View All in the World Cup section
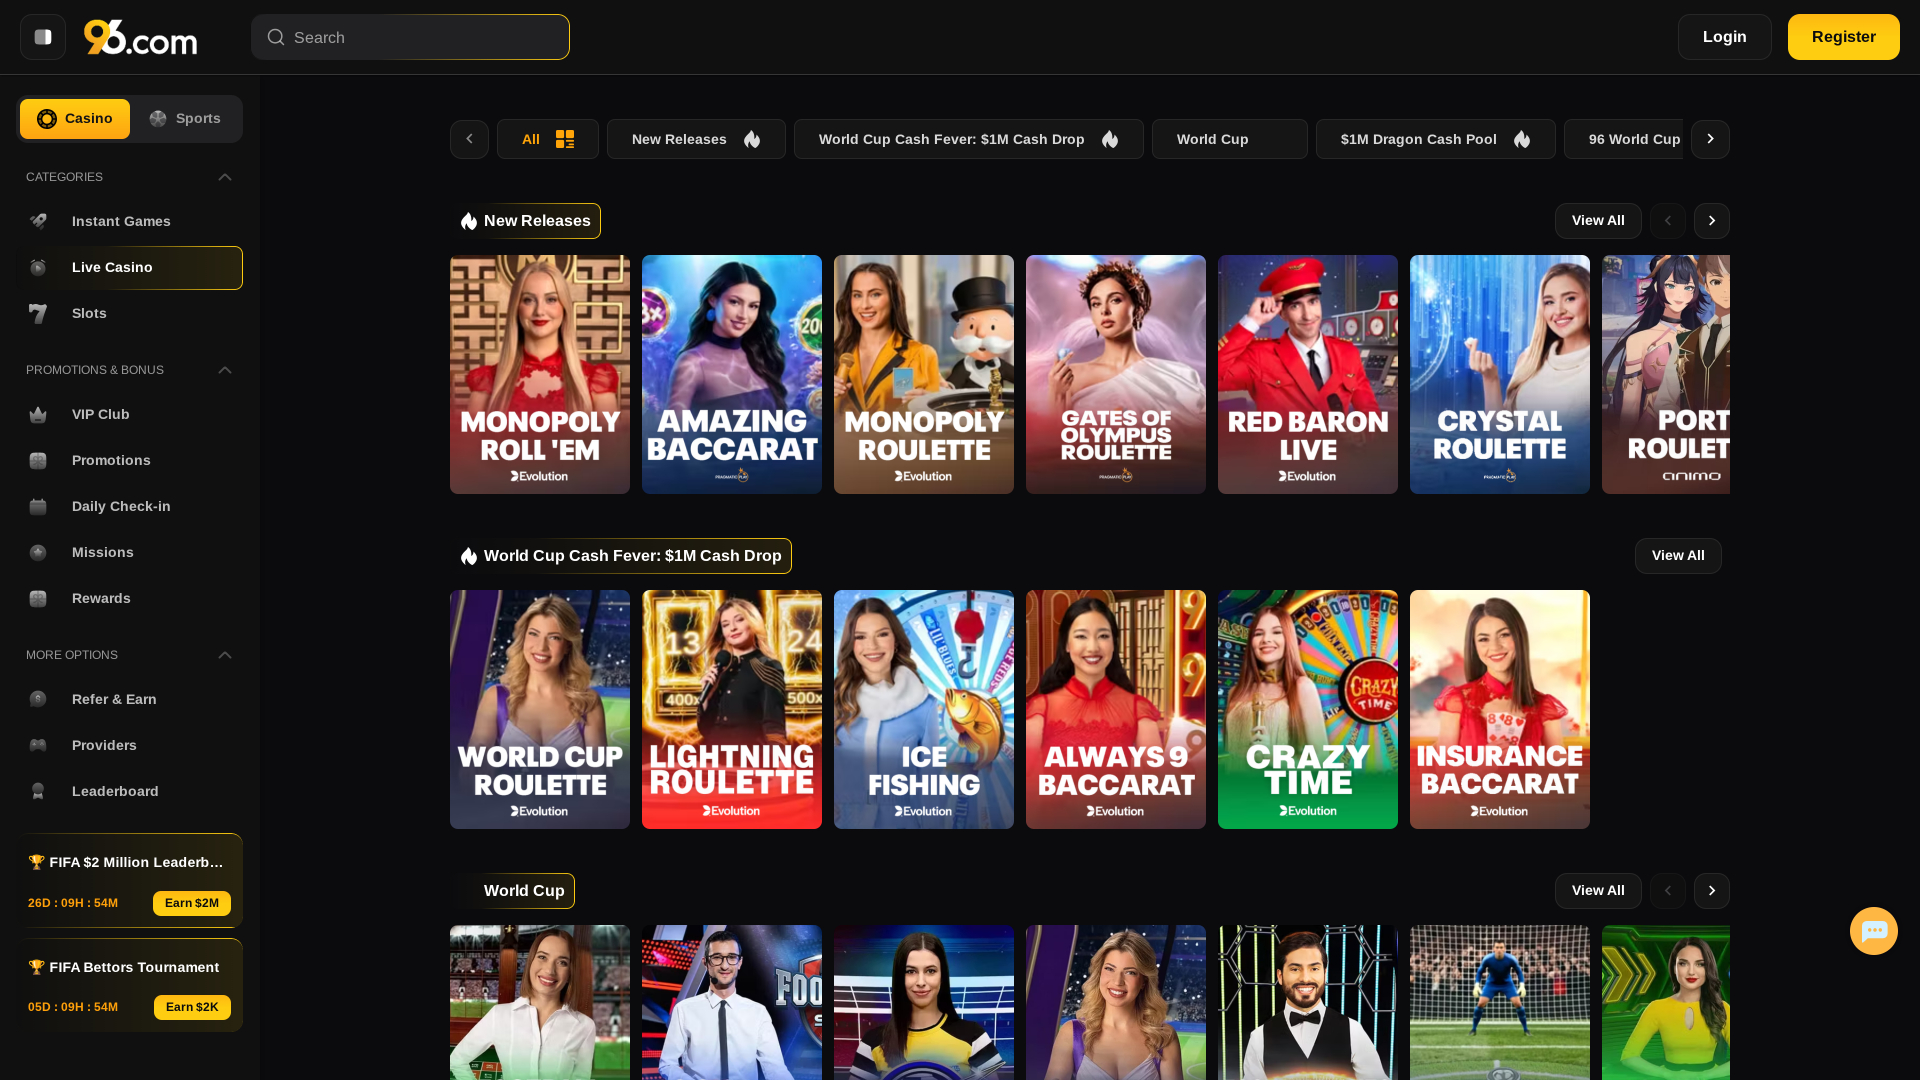 click(x=1598, y=891)
